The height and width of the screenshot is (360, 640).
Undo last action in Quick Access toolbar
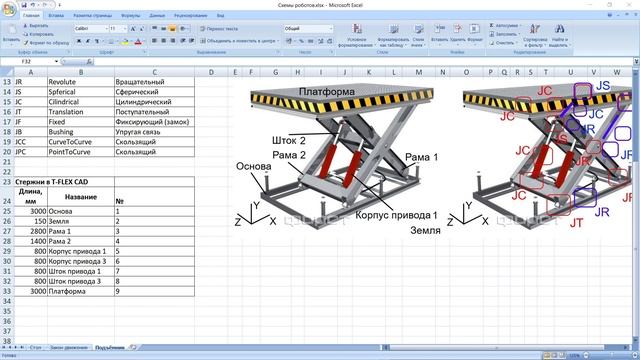click(34, 5)
